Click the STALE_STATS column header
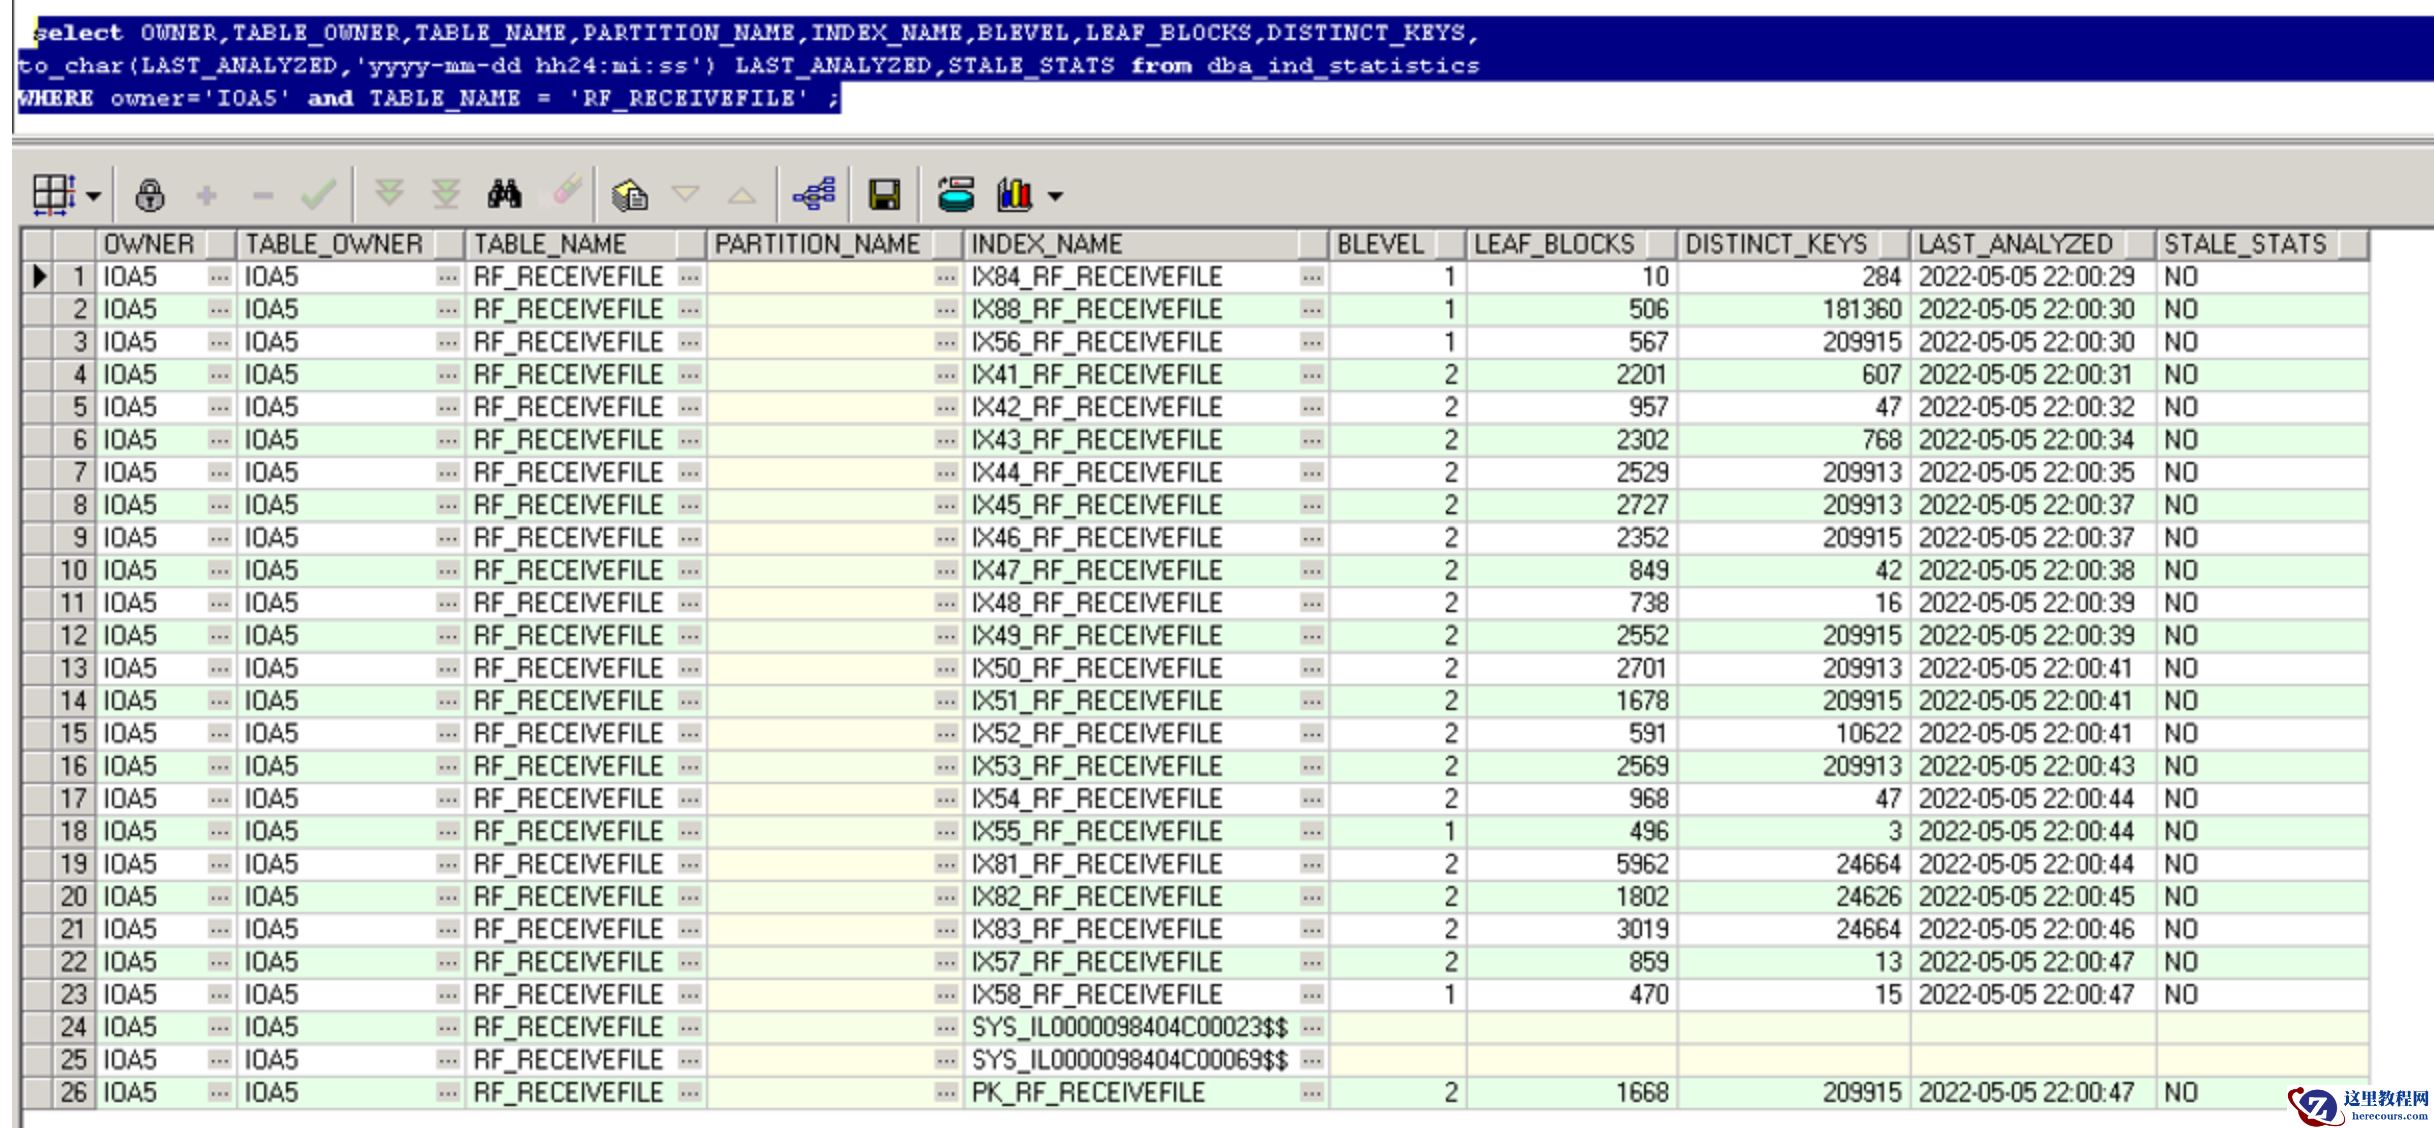The width and height of the screenshot is (2434, 1128). coord(2245,244)
